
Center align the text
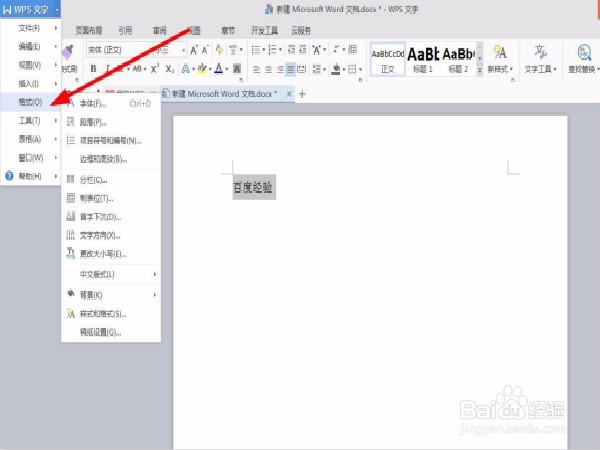(269, 69)
